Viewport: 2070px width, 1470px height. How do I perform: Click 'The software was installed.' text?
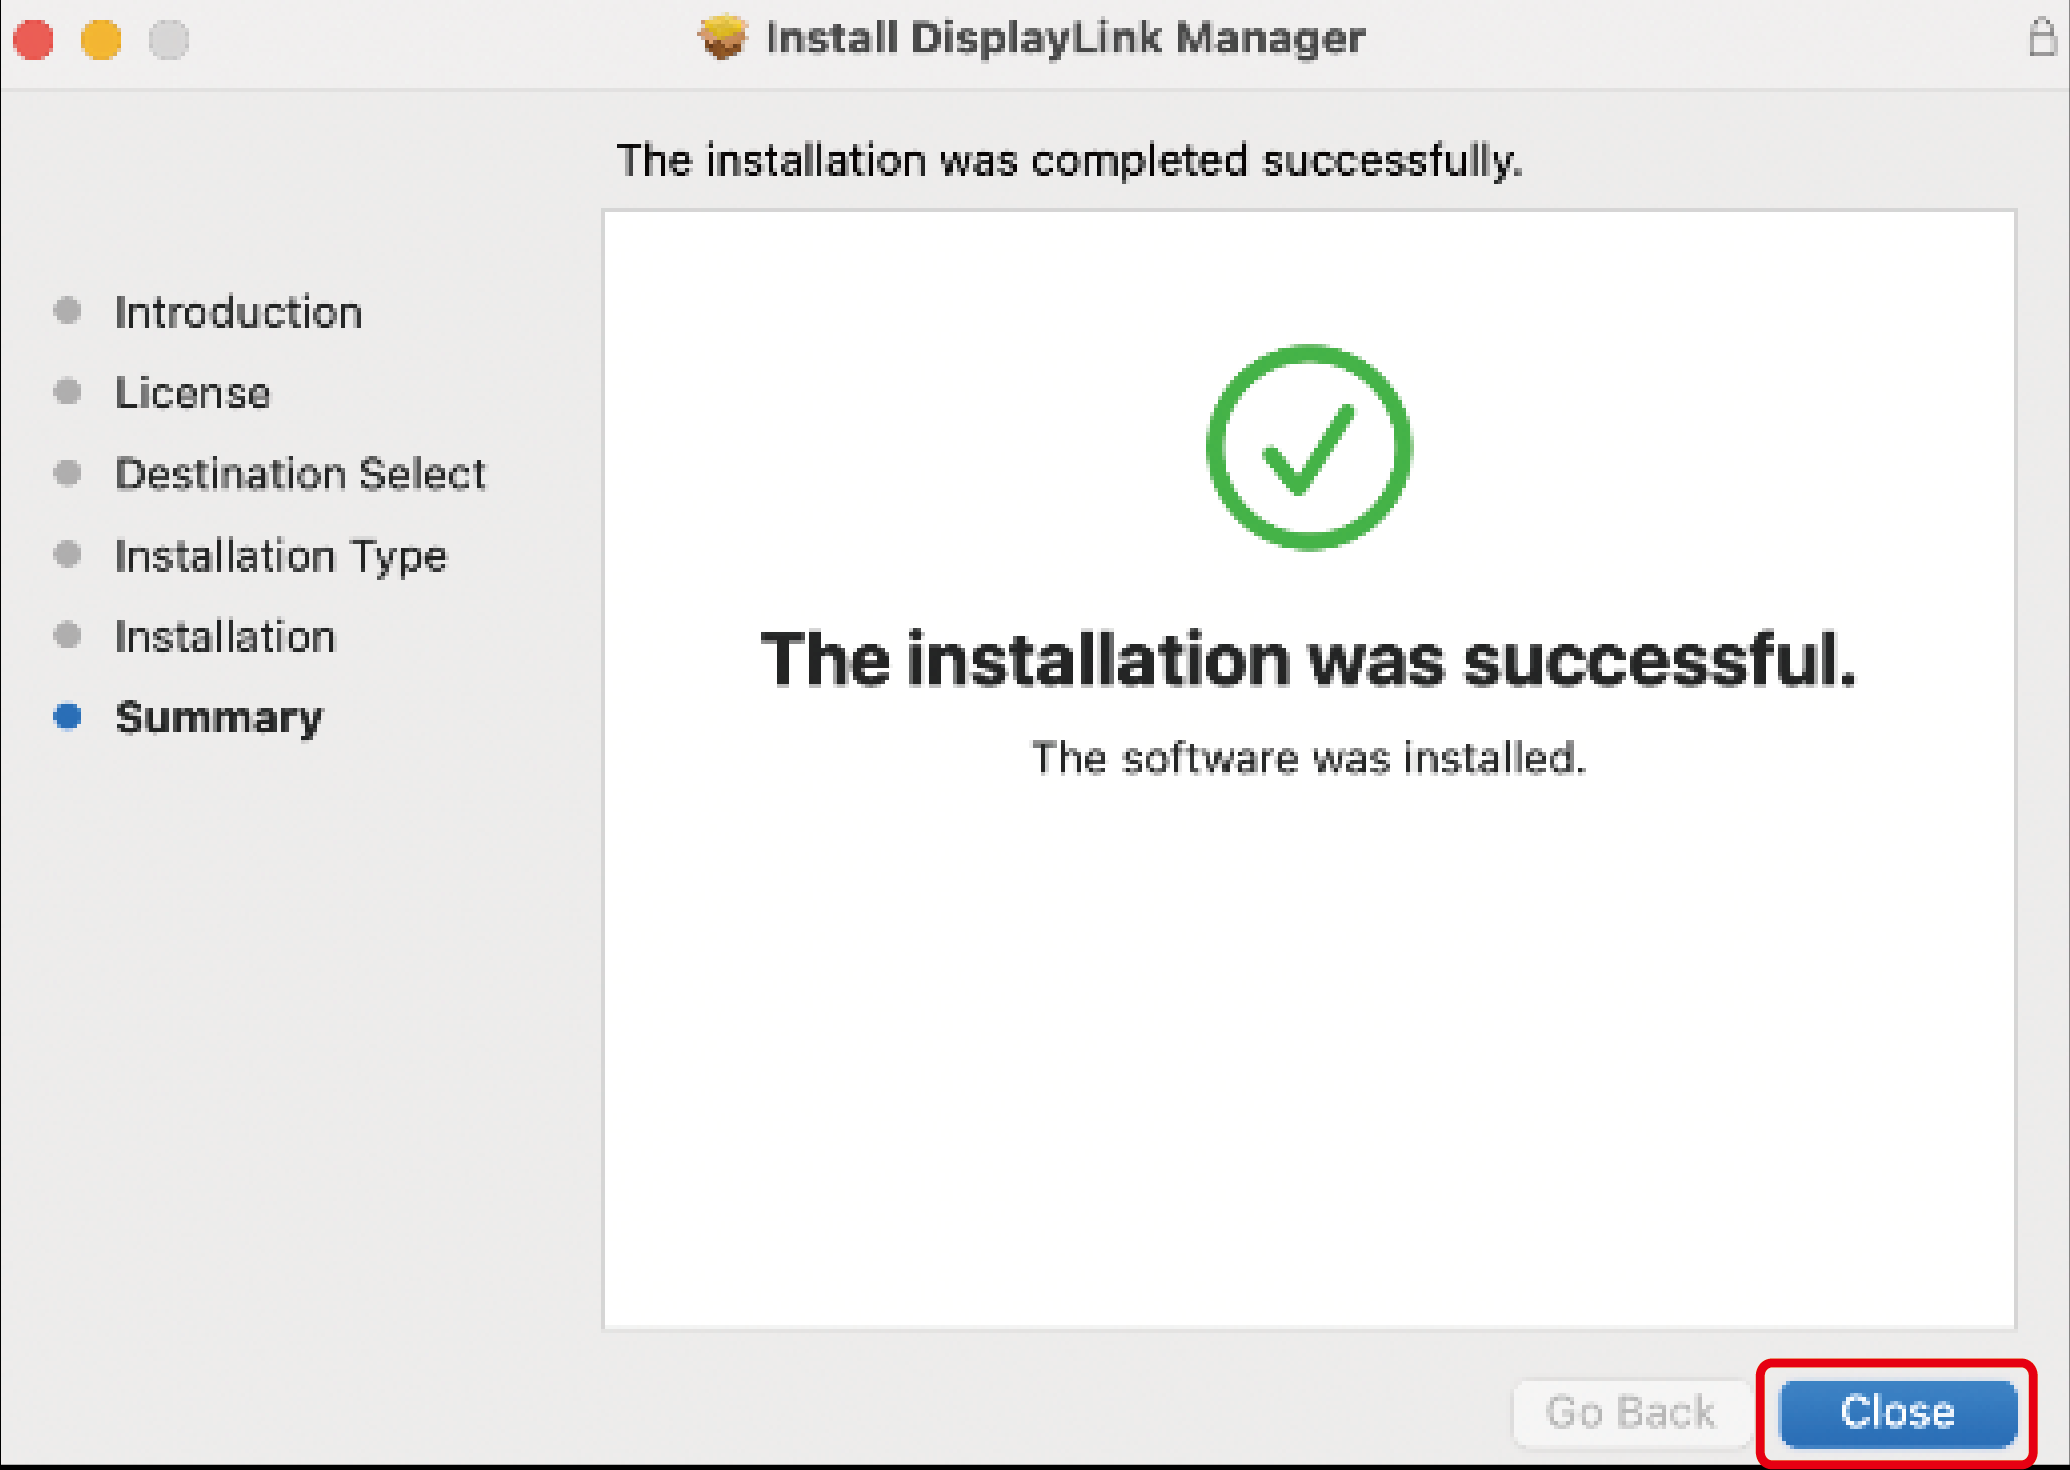tap(1308, 758)
